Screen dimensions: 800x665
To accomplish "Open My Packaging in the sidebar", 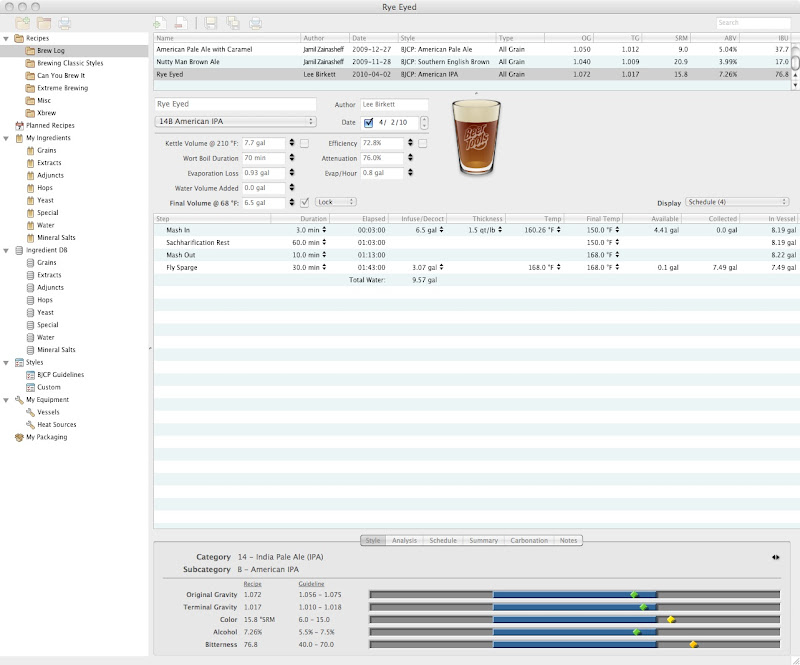I will coord(47,437).
